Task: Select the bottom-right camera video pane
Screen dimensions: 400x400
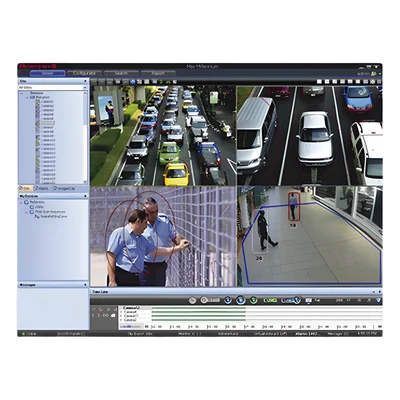Action: click(310, 236)
